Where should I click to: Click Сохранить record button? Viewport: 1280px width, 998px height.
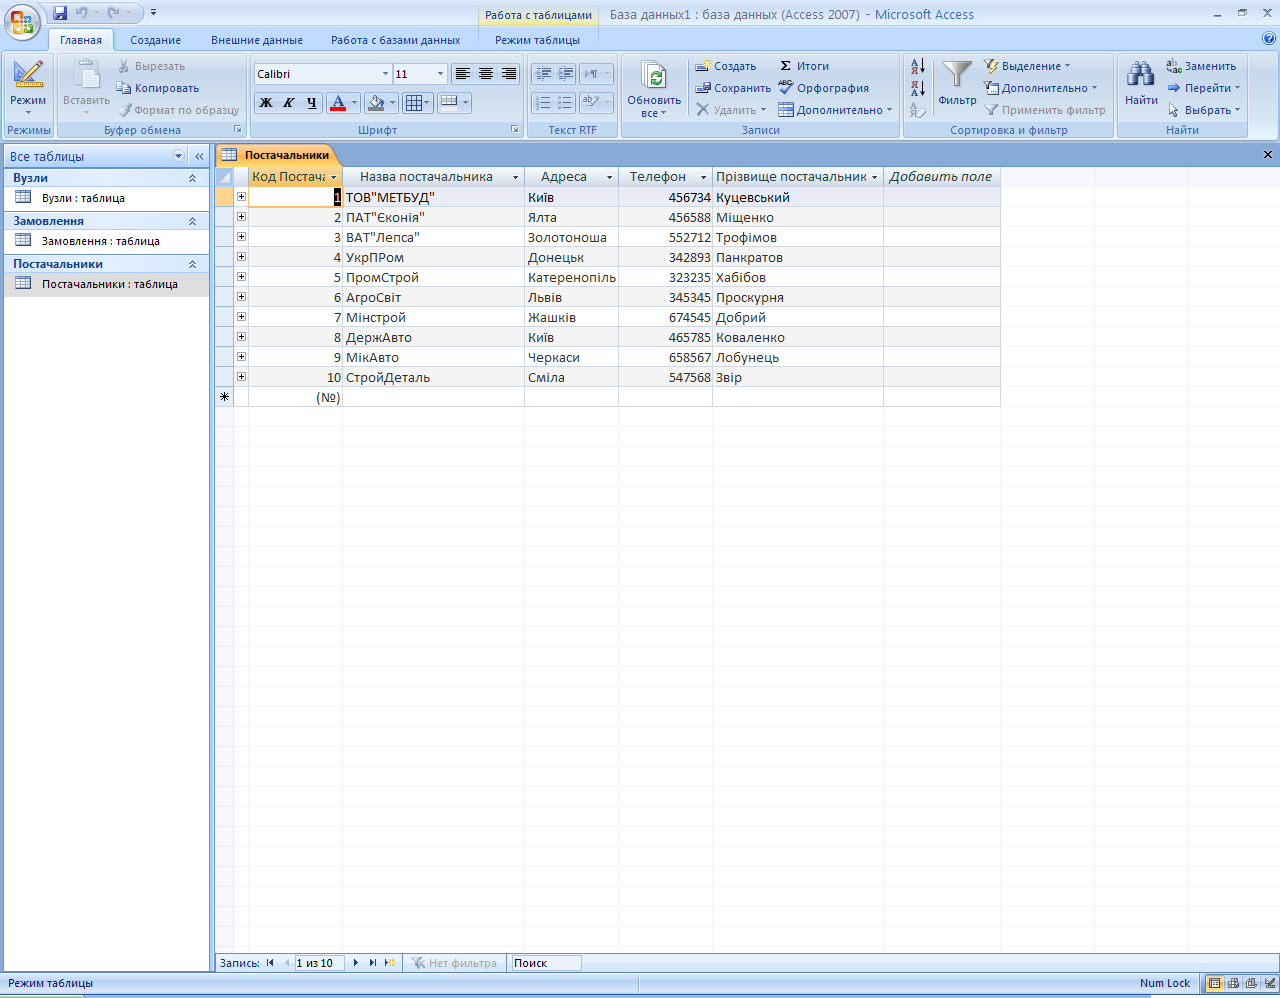tap(734, 88)
